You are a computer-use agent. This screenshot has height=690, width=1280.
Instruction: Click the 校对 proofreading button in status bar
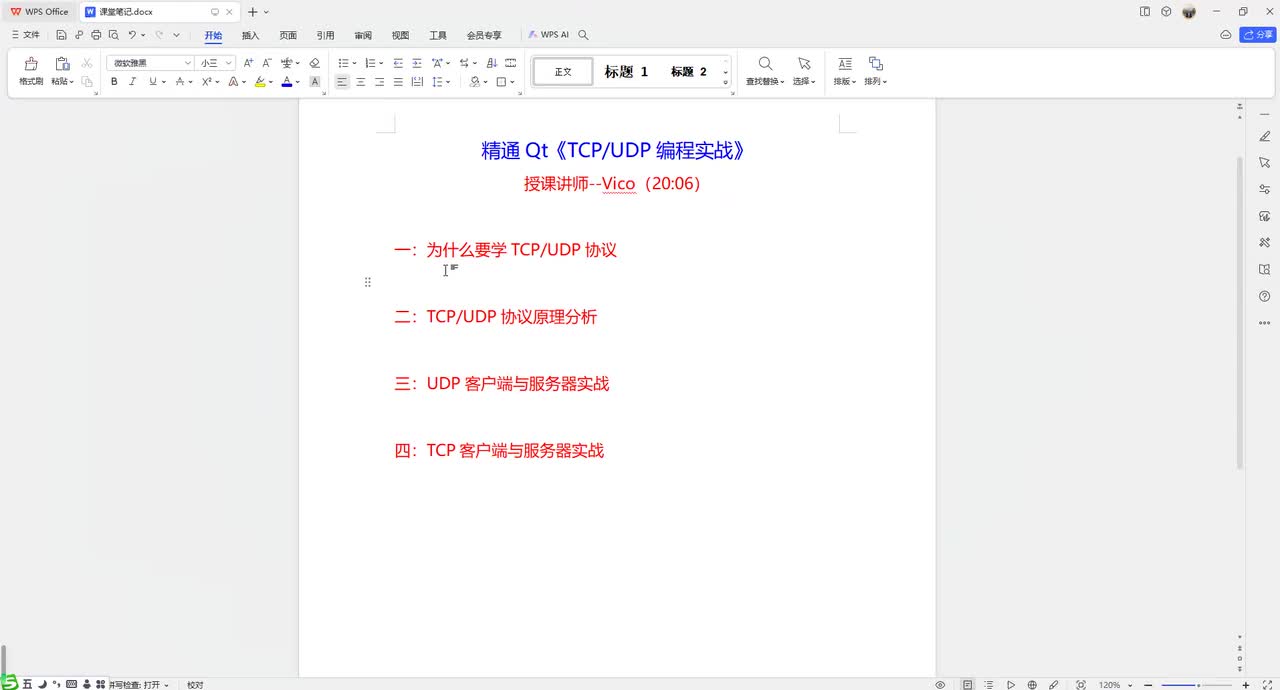195,685
